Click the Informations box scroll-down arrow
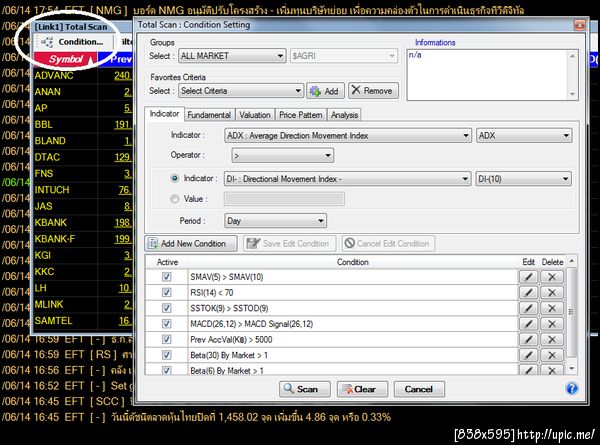 click(572, 94)
